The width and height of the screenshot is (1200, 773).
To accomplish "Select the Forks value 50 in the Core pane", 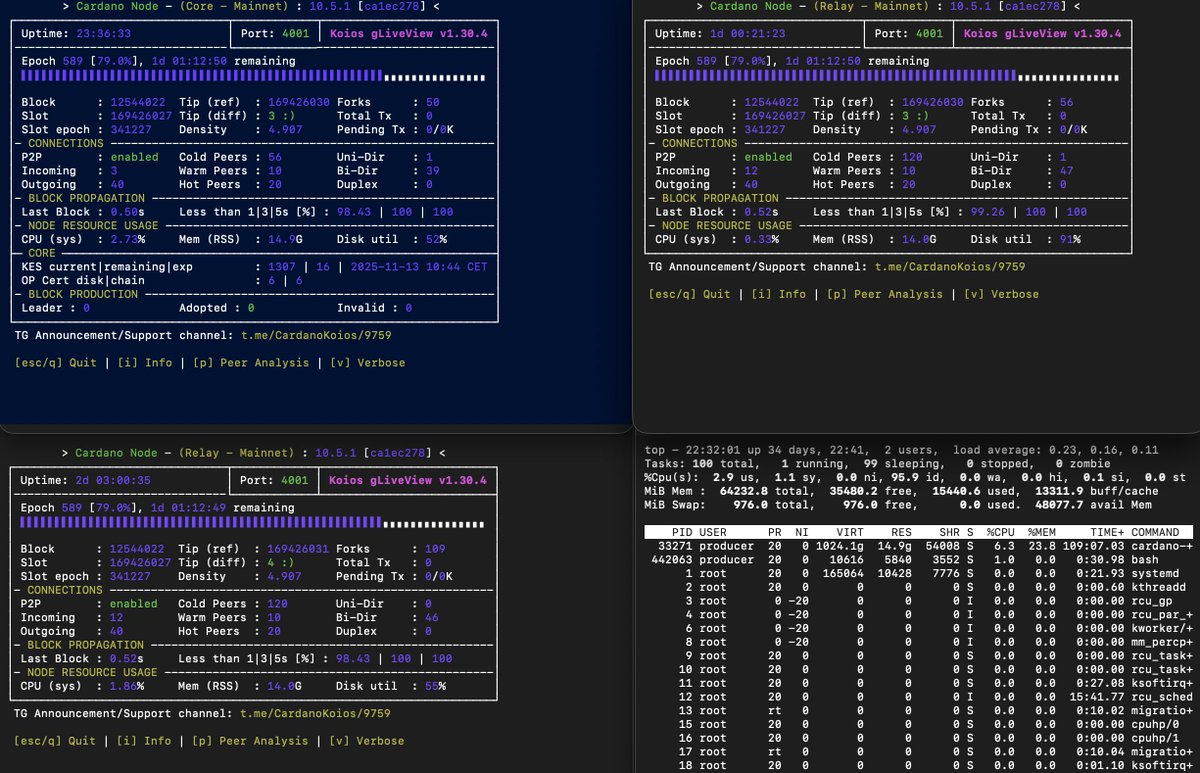I will [x=432, y=102].
